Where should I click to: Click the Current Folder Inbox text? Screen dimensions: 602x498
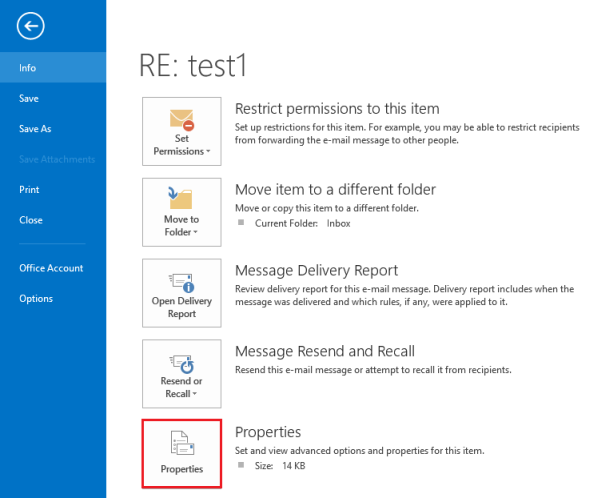[x=303, y=223]
